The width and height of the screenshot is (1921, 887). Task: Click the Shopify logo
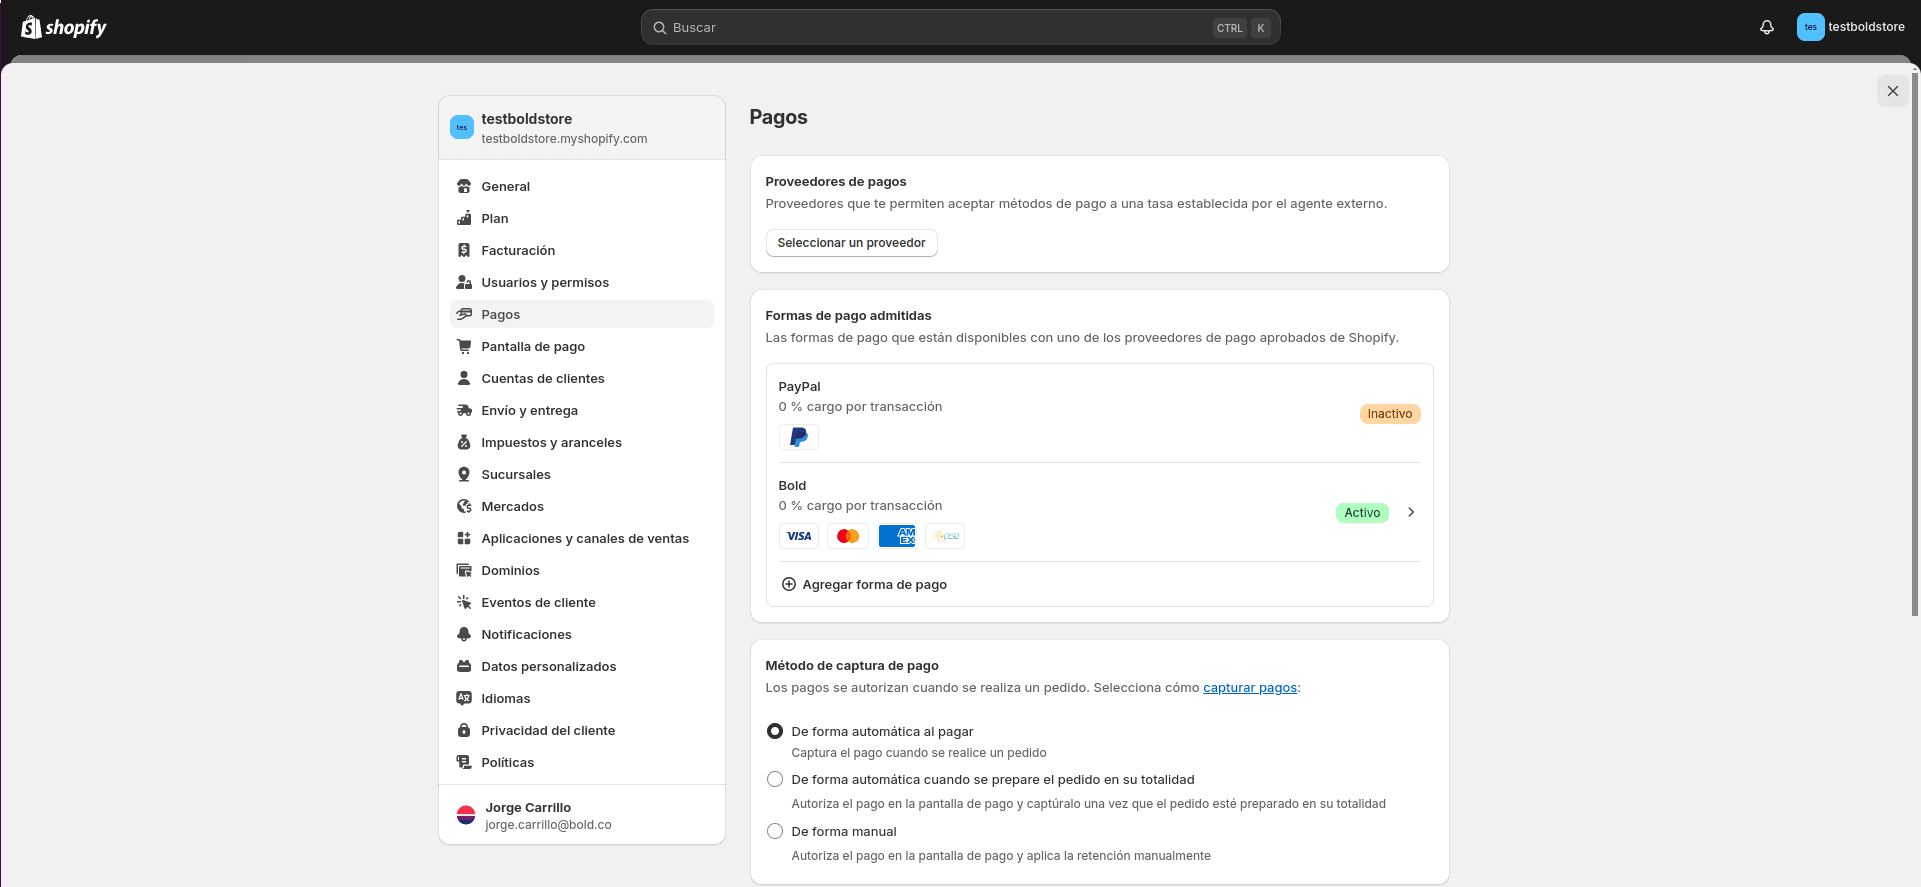click(64, 28)
